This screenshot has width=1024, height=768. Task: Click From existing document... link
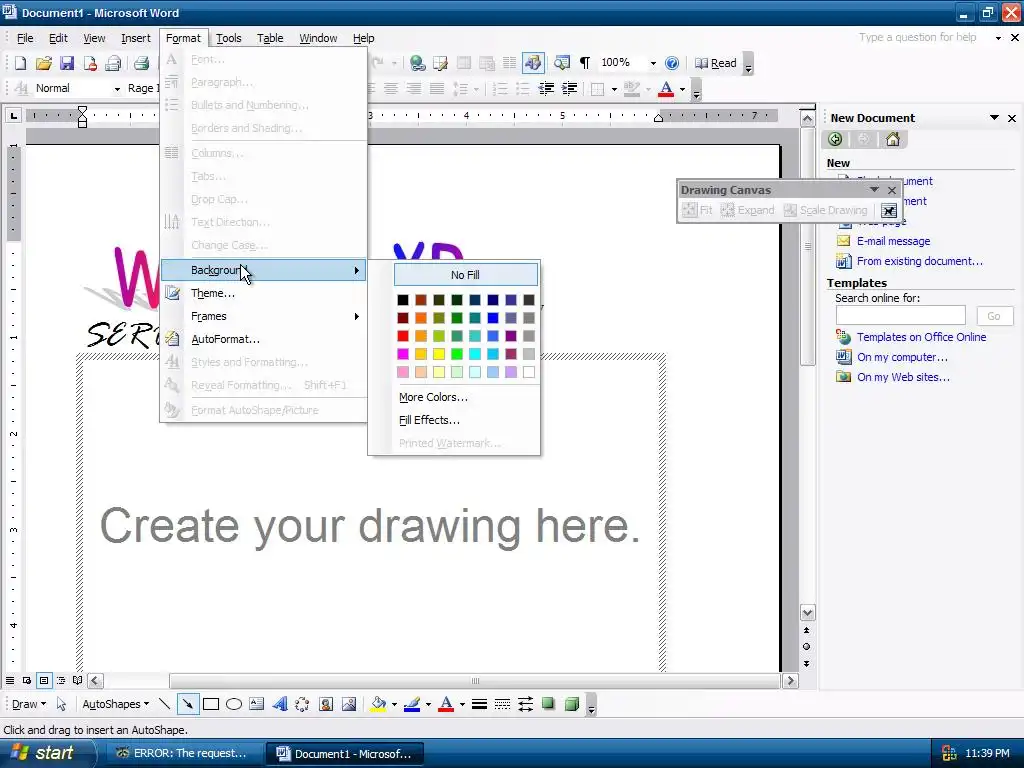click(920, 261)
